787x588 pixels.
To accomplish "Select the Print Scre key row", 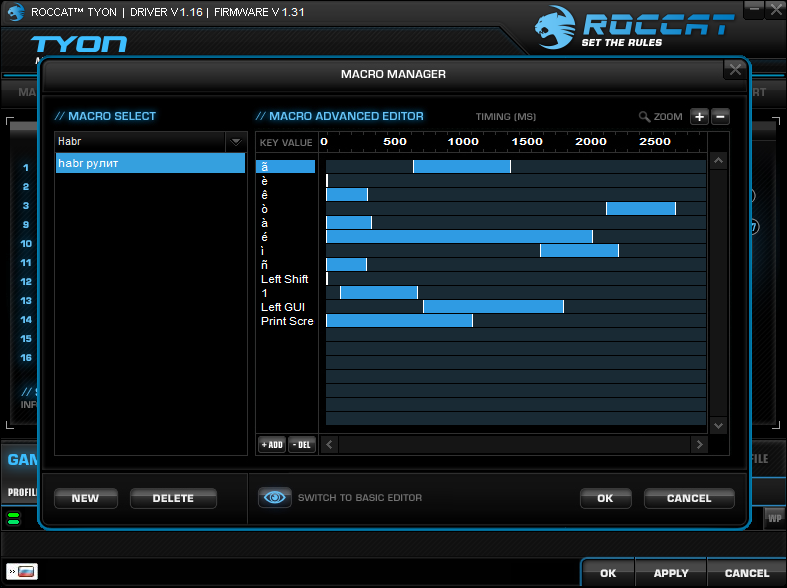I will [x=287, y=321].
